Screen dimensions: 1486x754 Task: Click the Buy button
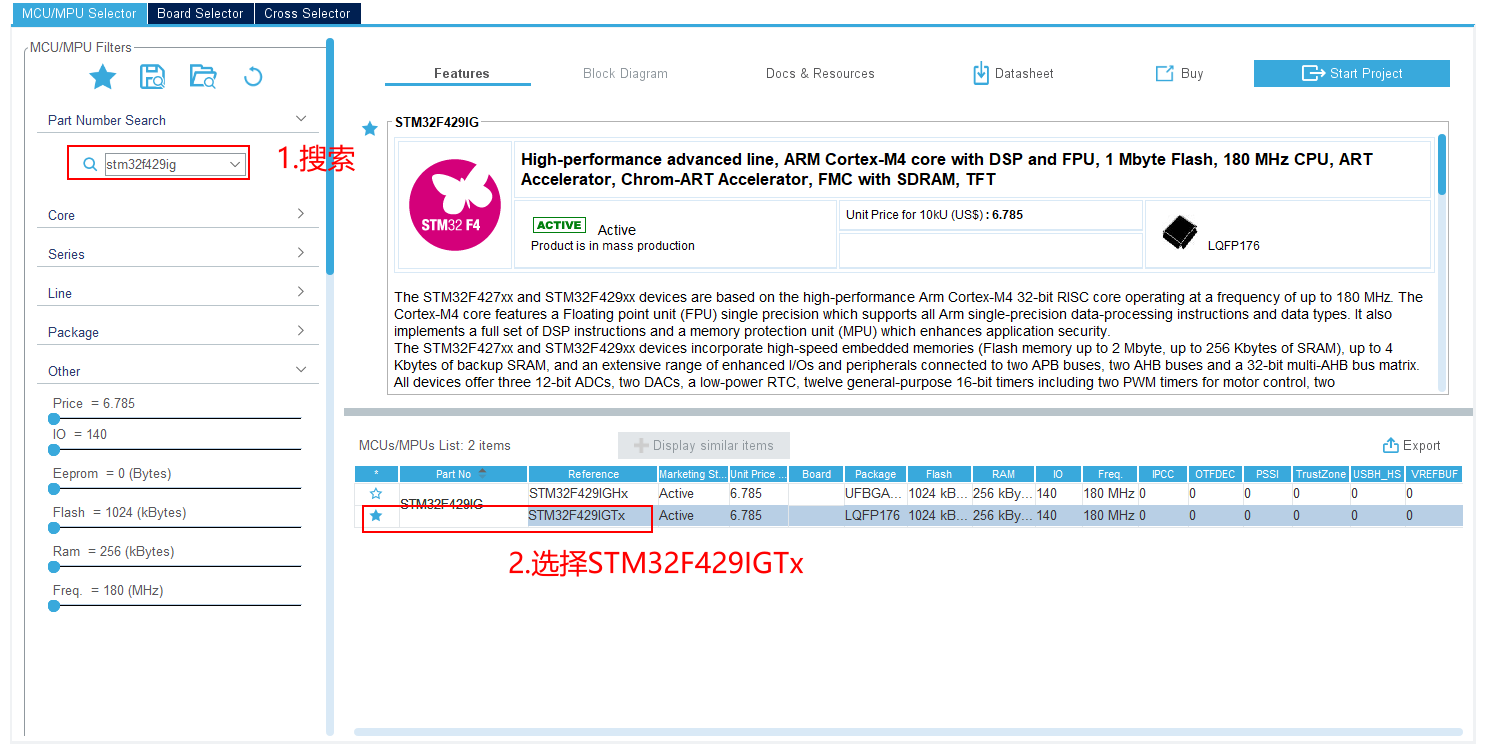(1179, 73)
